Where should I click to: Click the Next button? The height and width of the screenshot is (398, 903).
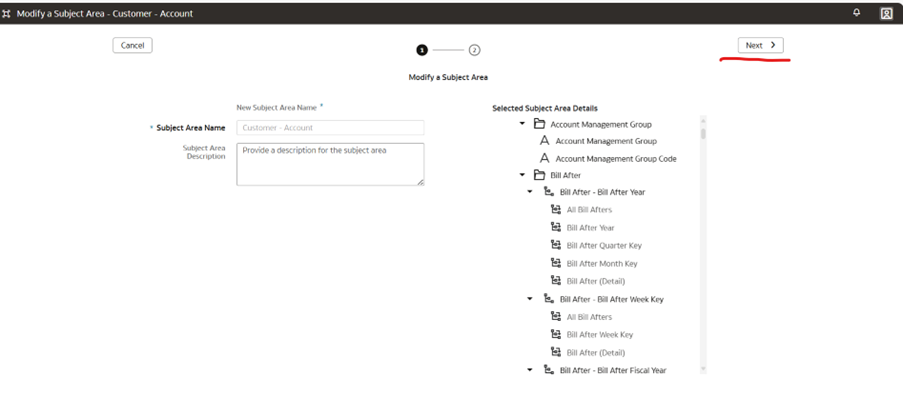point(761,46)
